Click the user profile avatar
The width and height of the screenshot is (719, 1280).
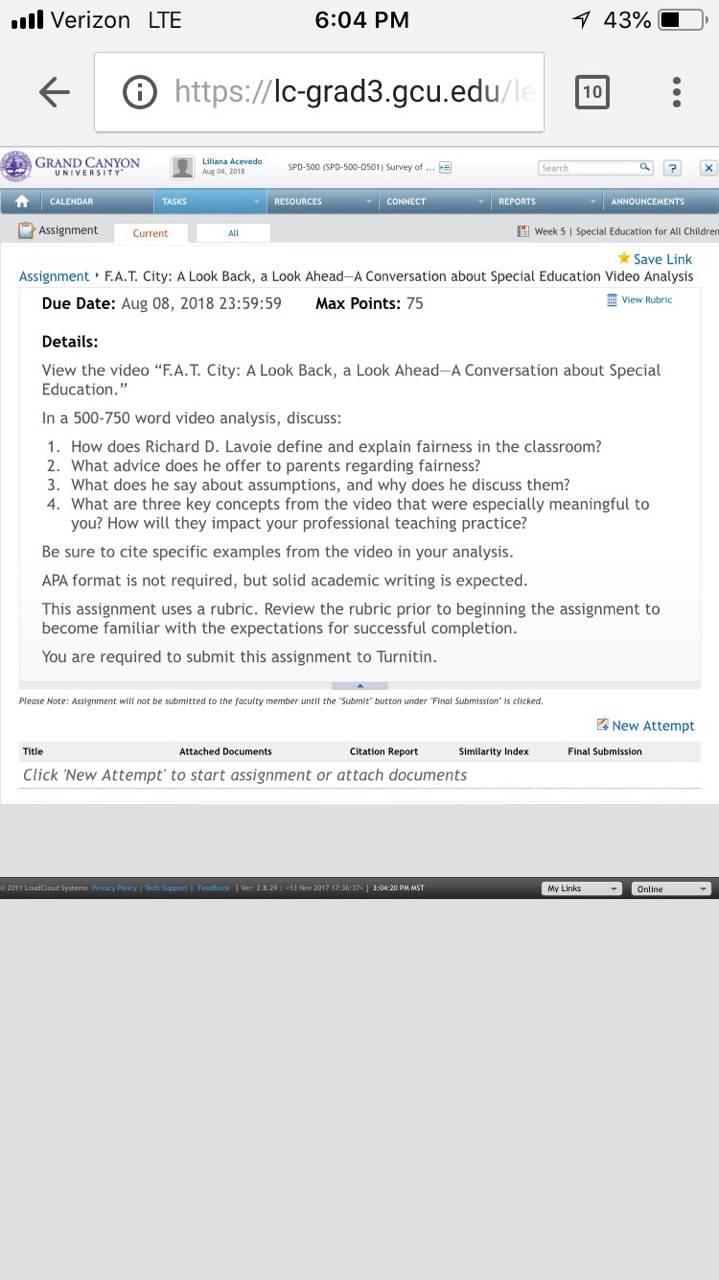(x=182, y=167)
